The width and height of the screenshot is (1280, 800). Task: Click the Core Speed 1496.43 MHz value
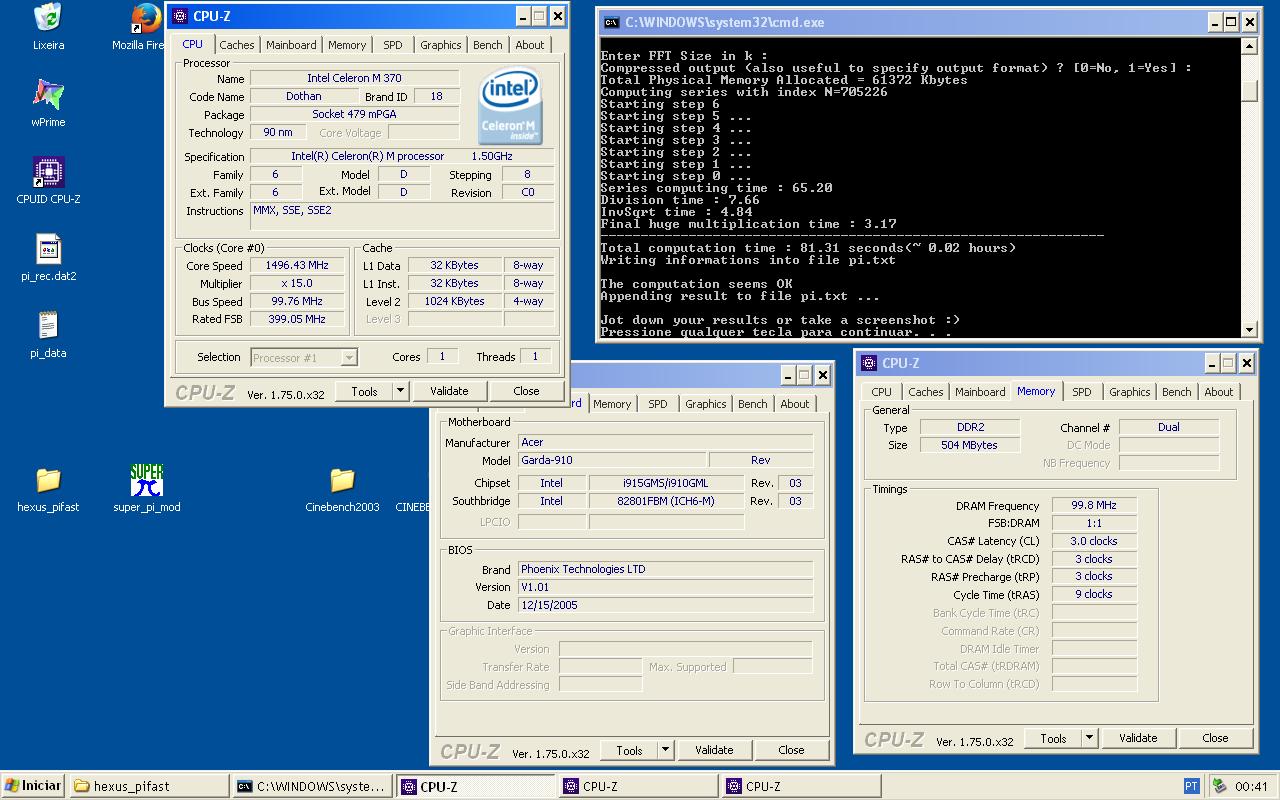297,265
